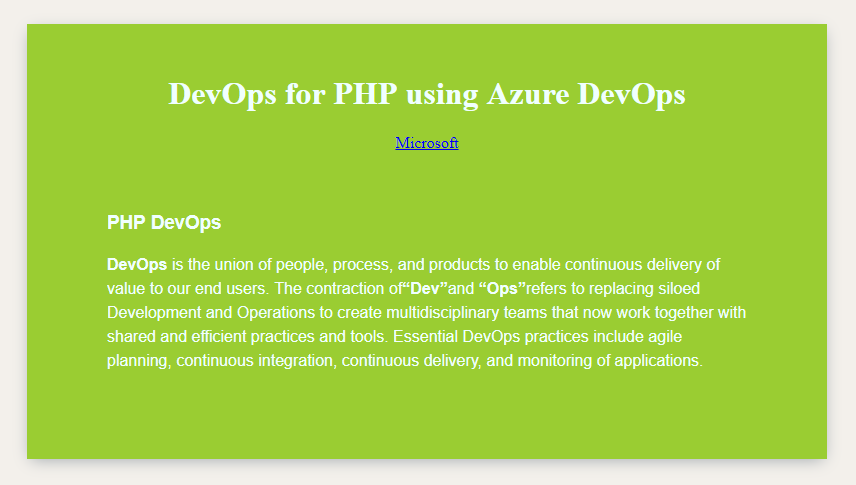856x485 pixels.
Task: Click the bold 'DevOps' word starting the paragraph
Action: [137, 265]
